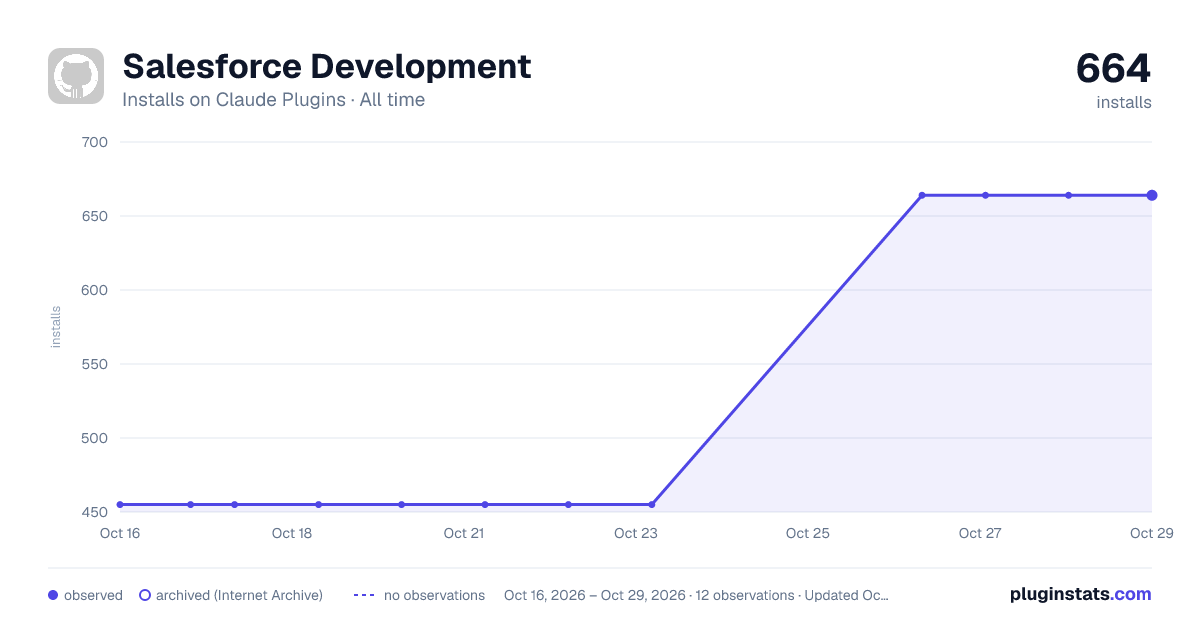Click the GitHub logo icon beside the title
The height and width of the screenshot is (630, 1200).
click(76, 76)
